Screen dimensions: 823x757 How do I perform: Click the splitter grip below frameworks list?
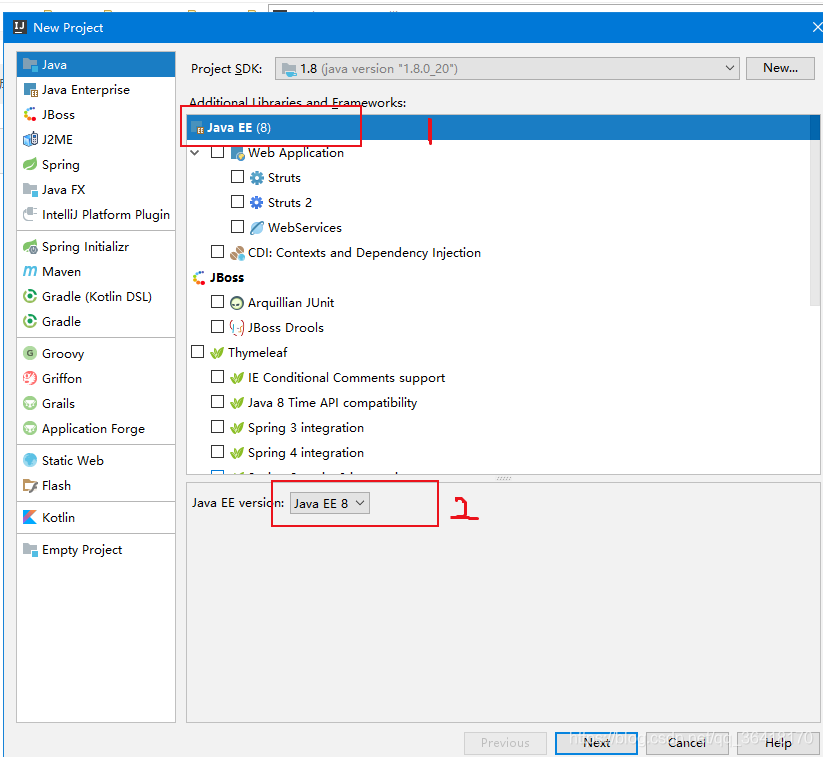coord(504,478)
